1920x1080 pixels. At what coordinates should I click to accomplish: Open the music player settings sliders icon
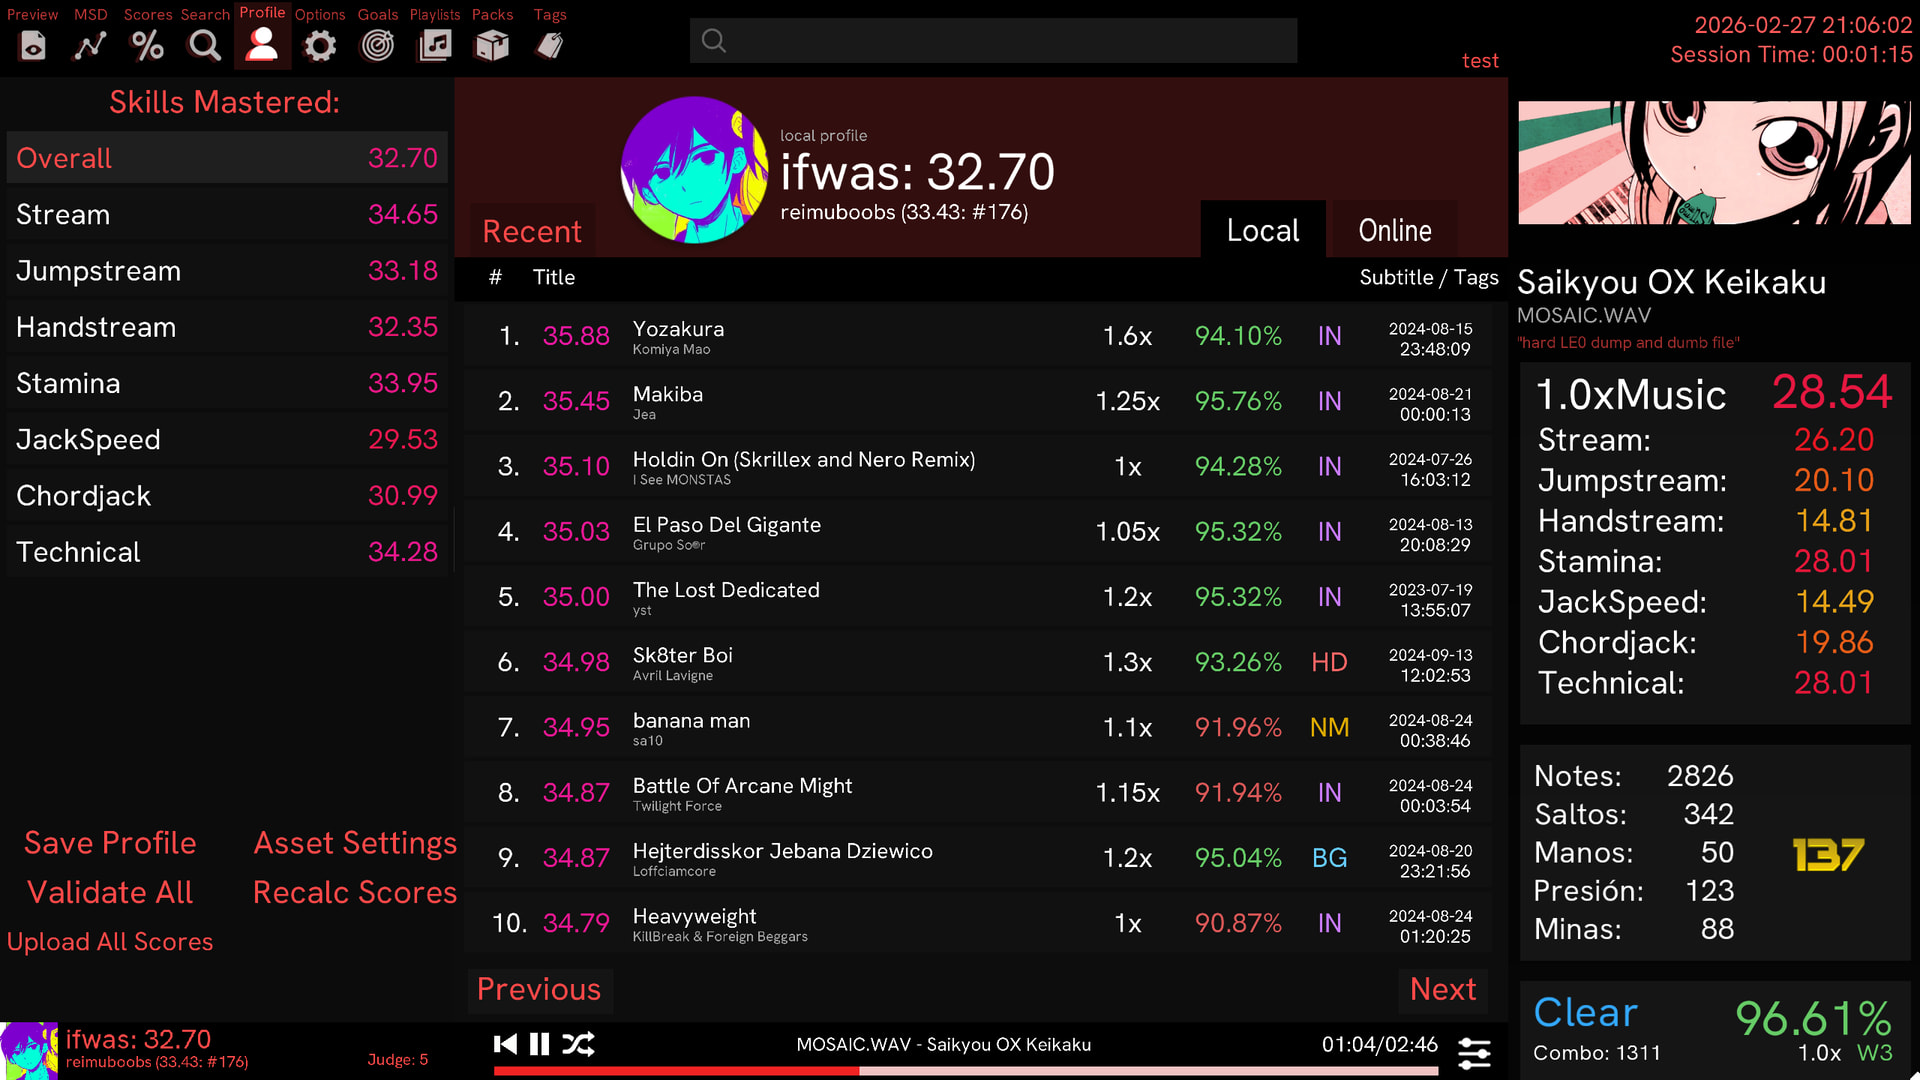click(x=1474, y=1052)
